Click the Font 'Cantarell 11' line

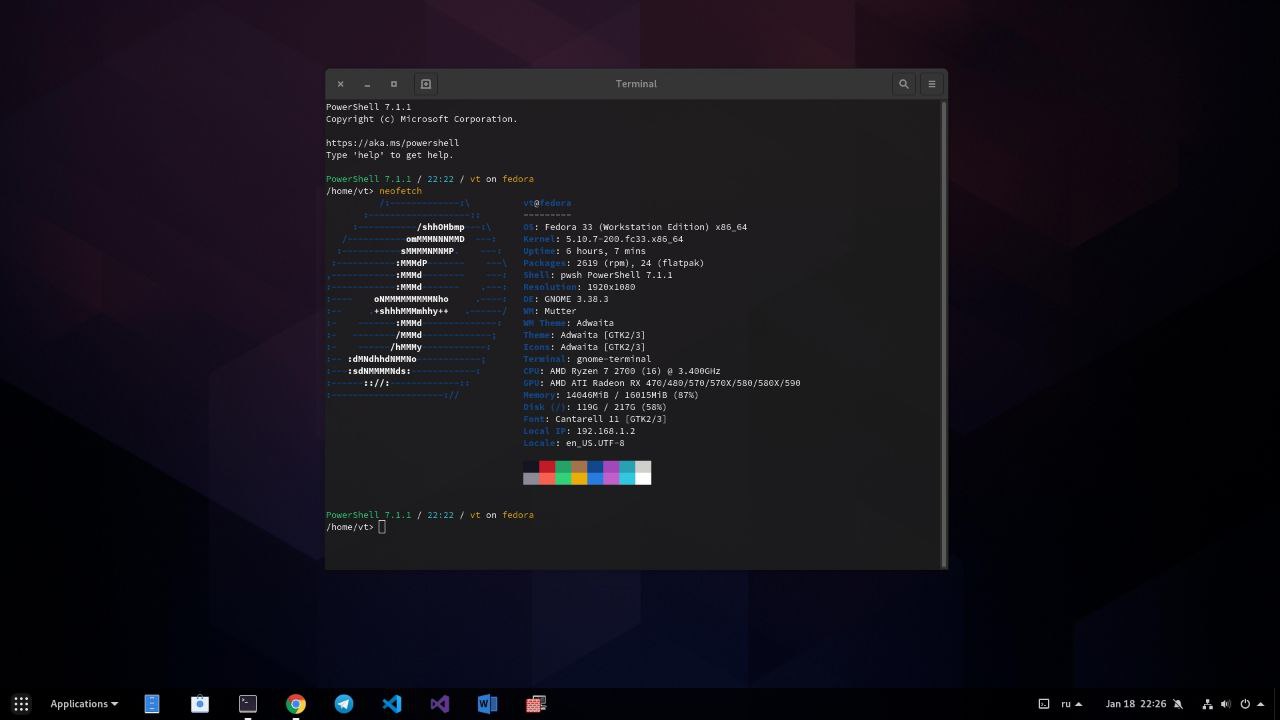(595, 419)
